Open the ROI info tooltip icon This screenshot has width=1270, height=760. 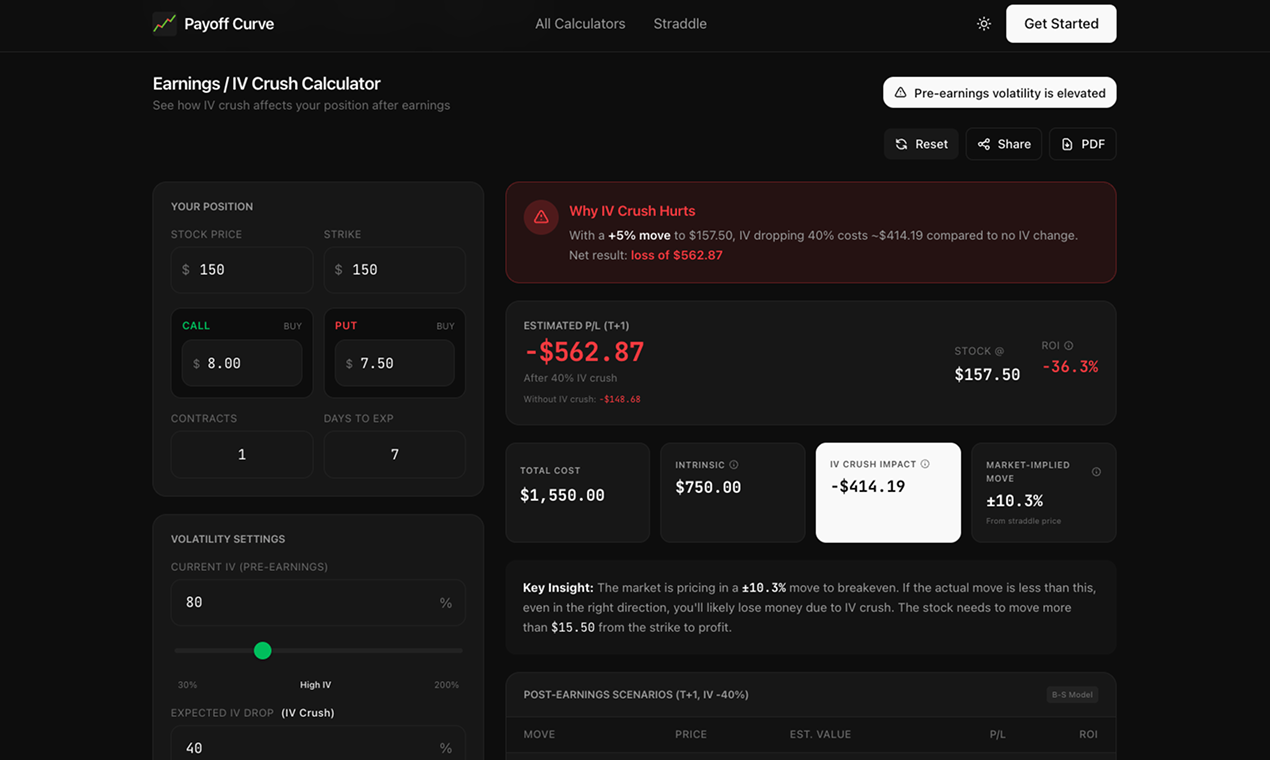coord(1068,345)
